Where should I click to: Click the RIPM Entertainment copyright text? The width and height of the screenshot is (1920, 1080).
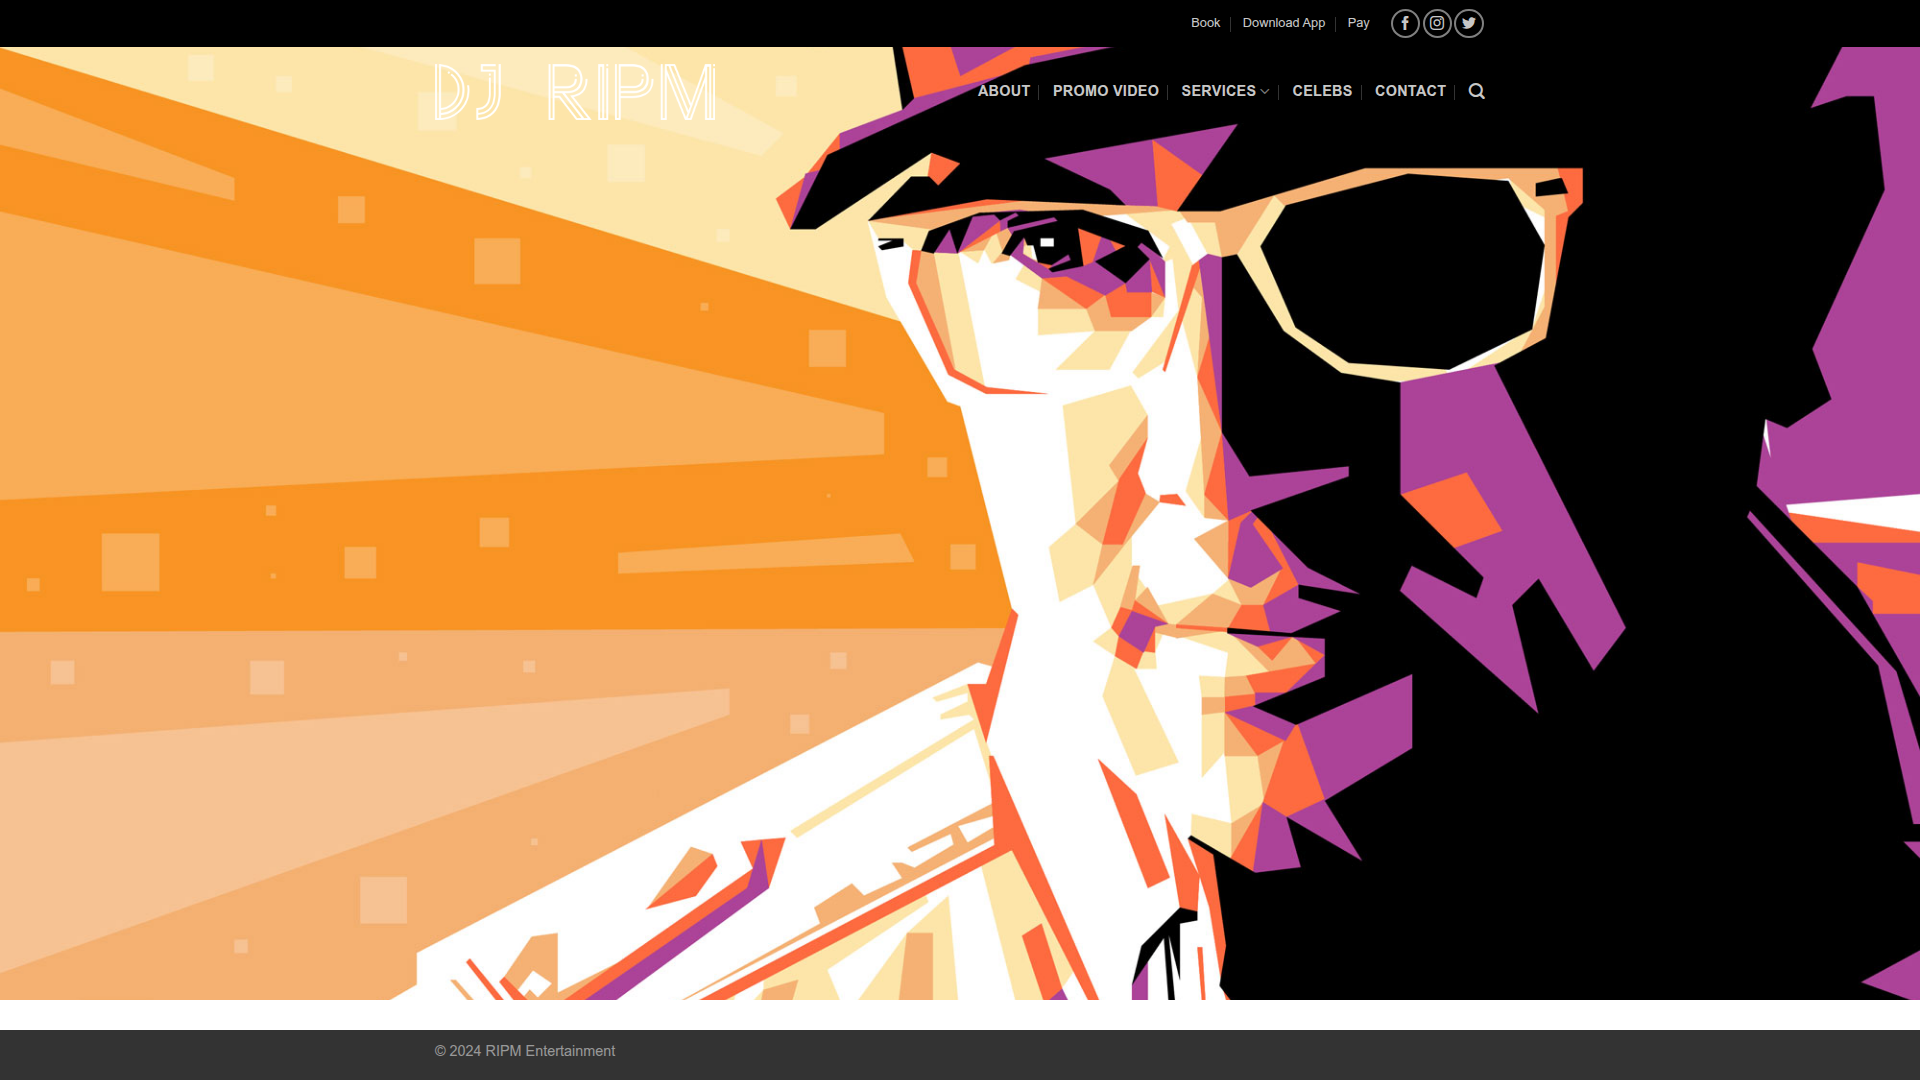(x=523, y=1050)
